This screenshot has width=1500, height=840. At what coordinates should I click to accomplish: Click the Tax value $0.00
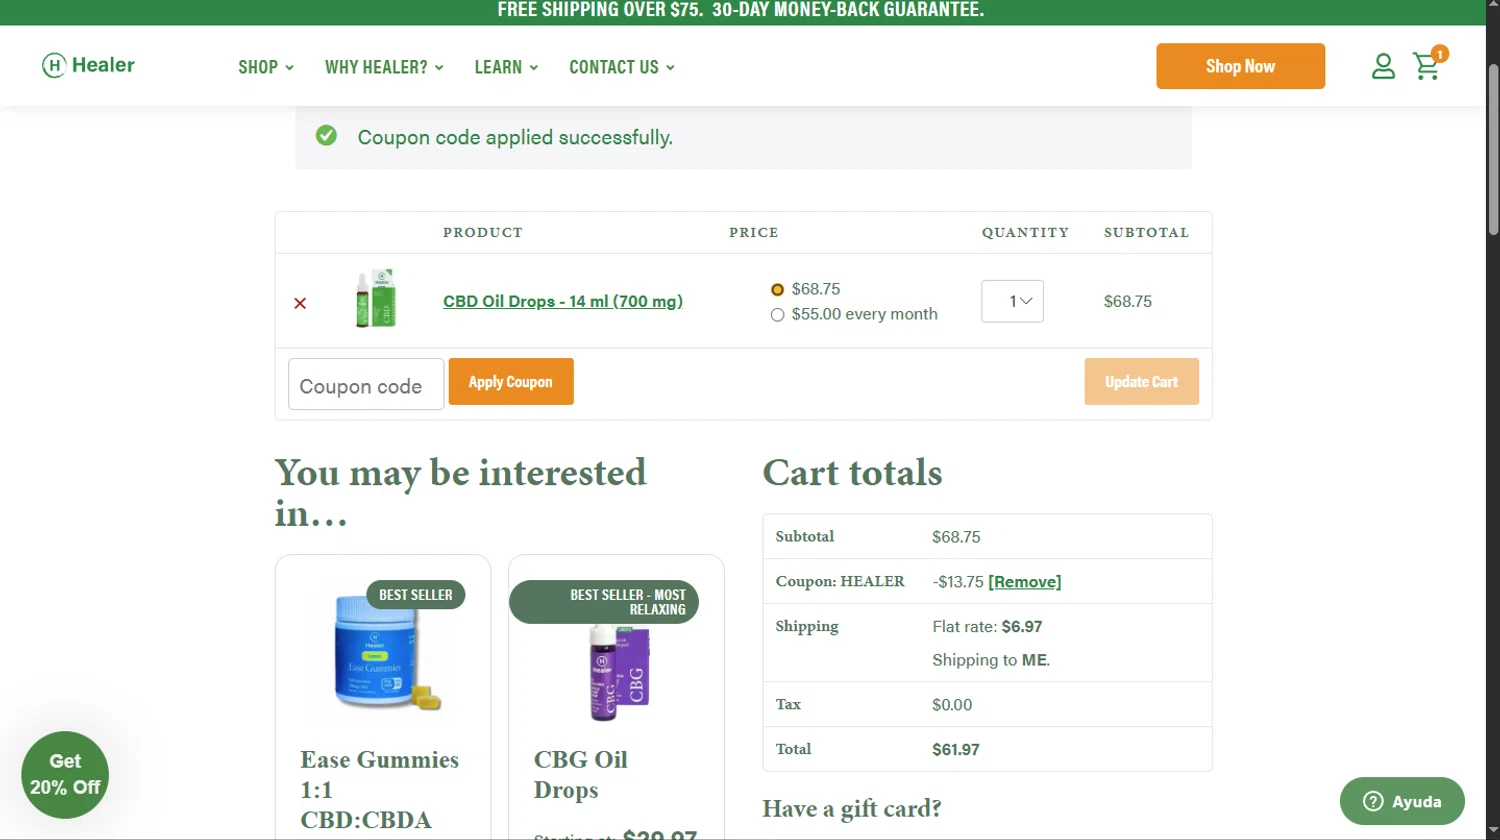tap(952, 705)
